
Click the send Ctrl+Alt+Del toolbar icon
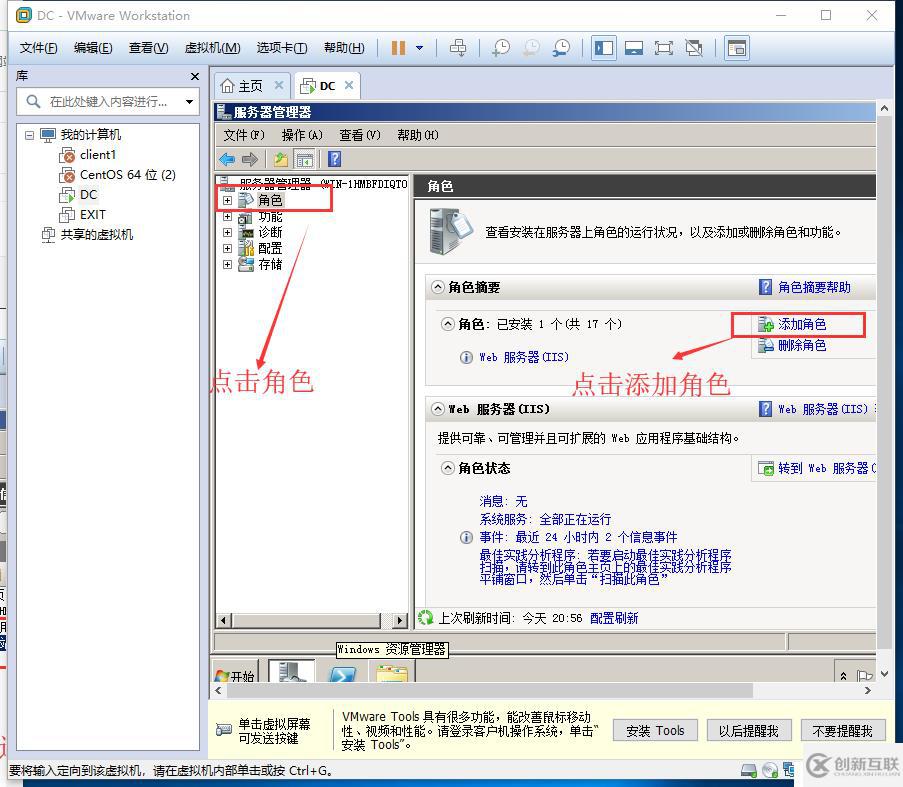pyautogui.click(x=458, y=48)
